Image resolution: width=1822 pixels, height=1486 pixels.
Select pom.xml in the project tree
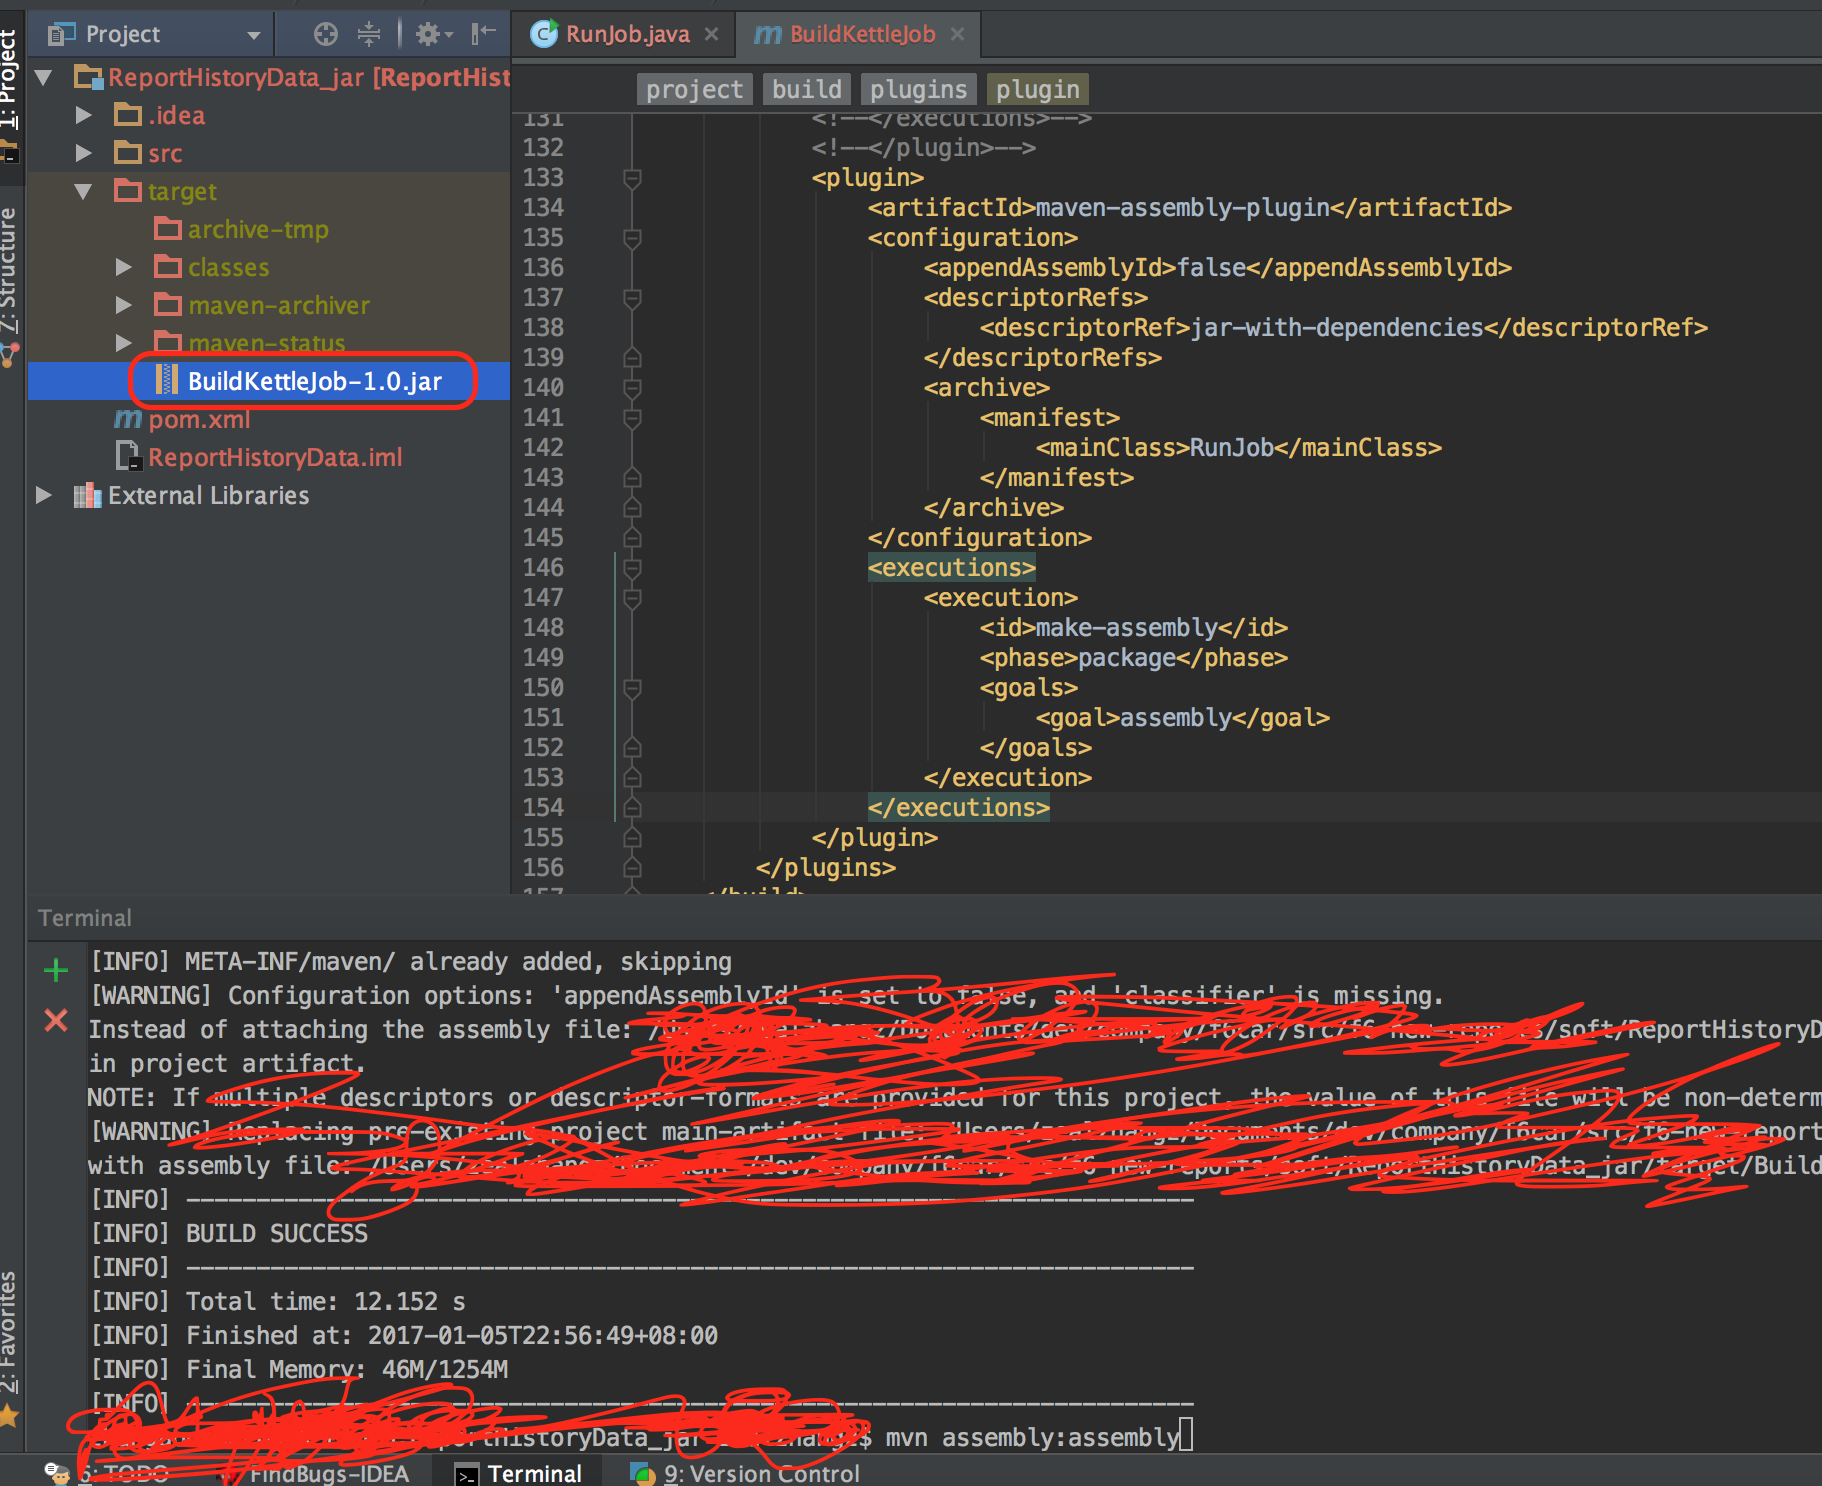pyautogui.click(x=199, y=419)
